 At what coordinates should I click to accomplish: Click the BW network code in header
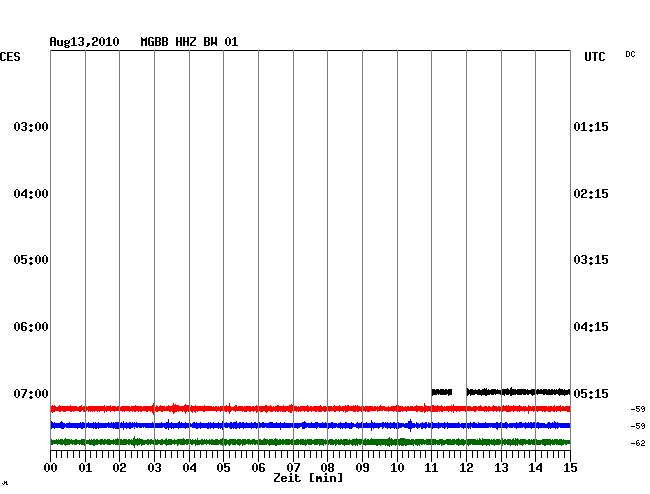pos(210,42)
